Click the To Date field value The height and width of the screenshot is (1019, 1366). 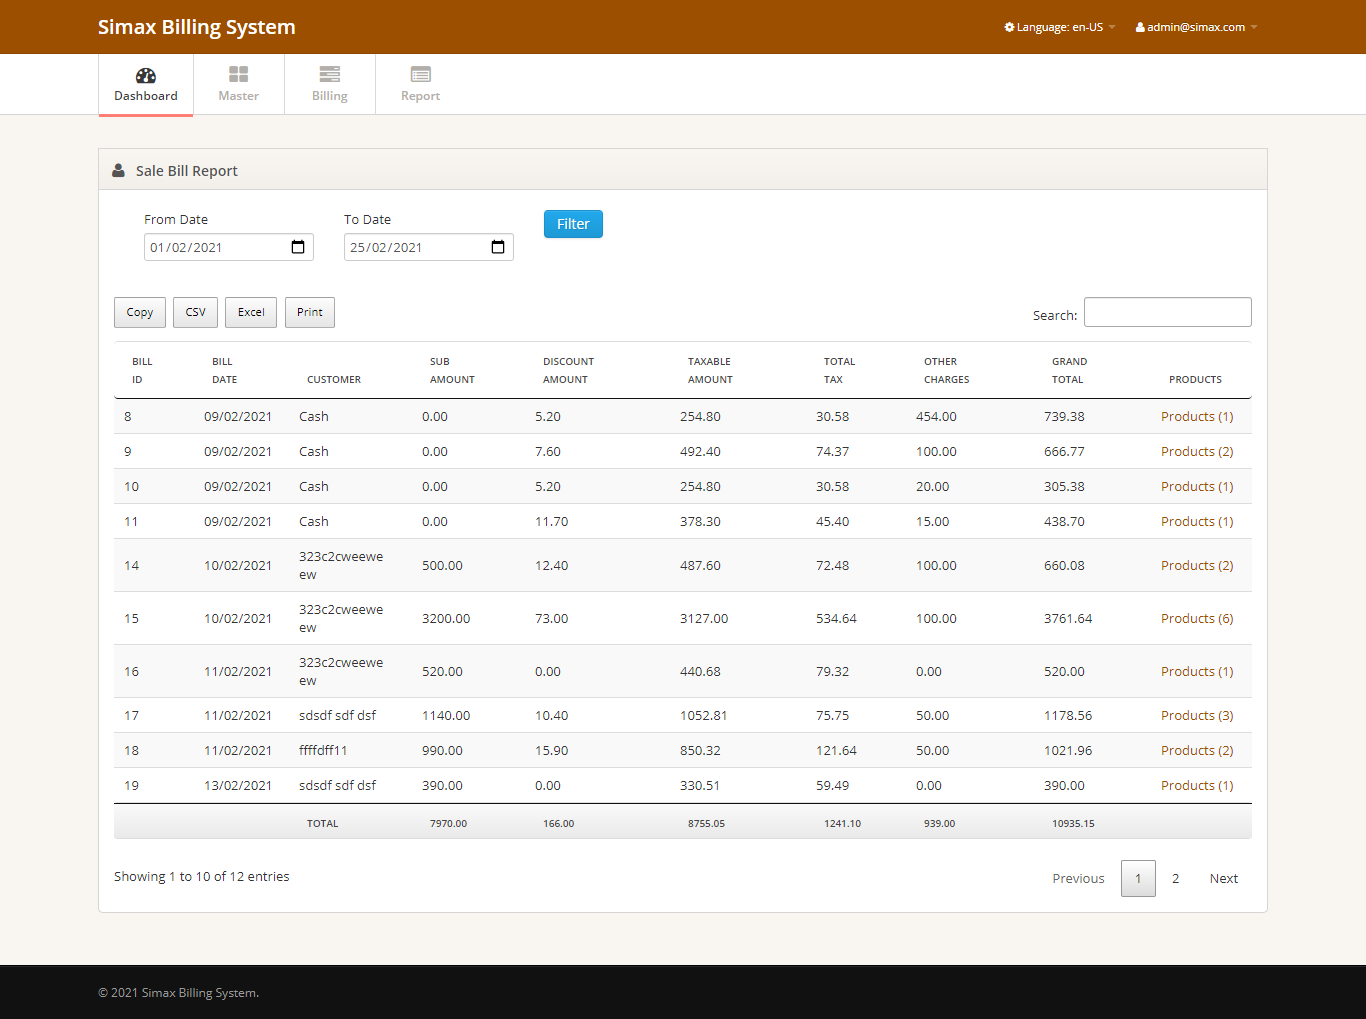pyautogui.click(x=386, y=247)
